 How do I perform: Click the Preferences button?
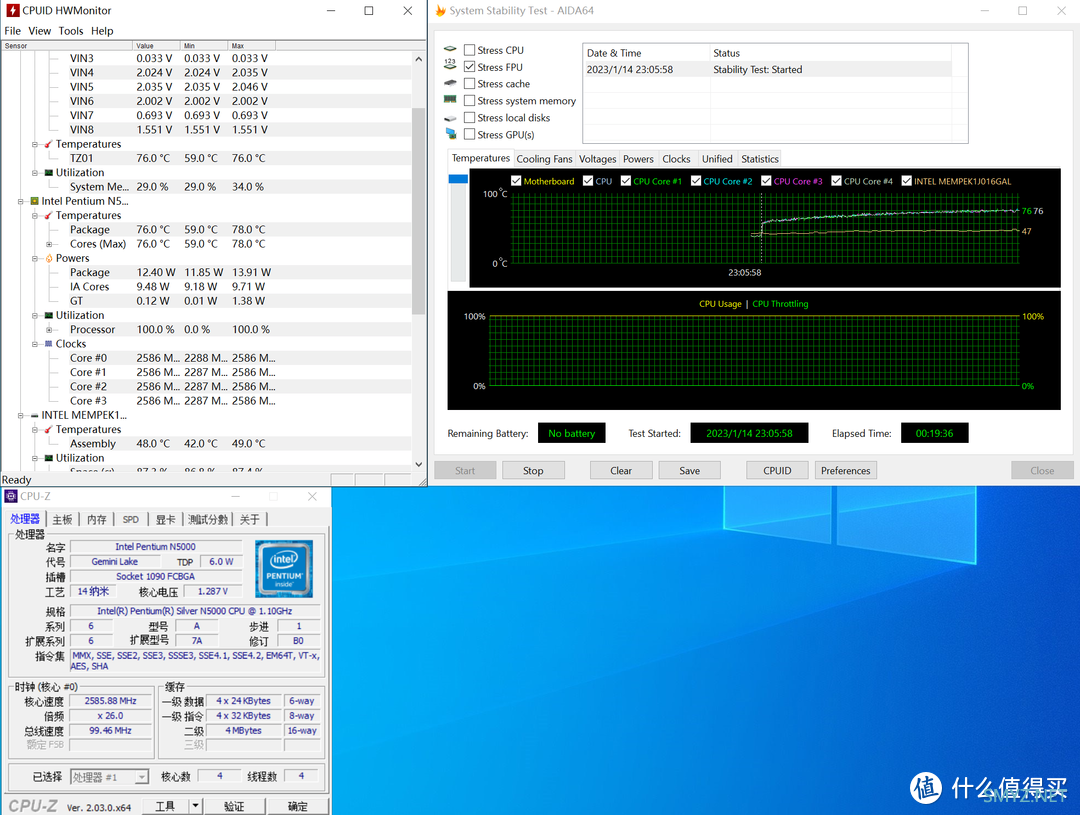(845, 471)
